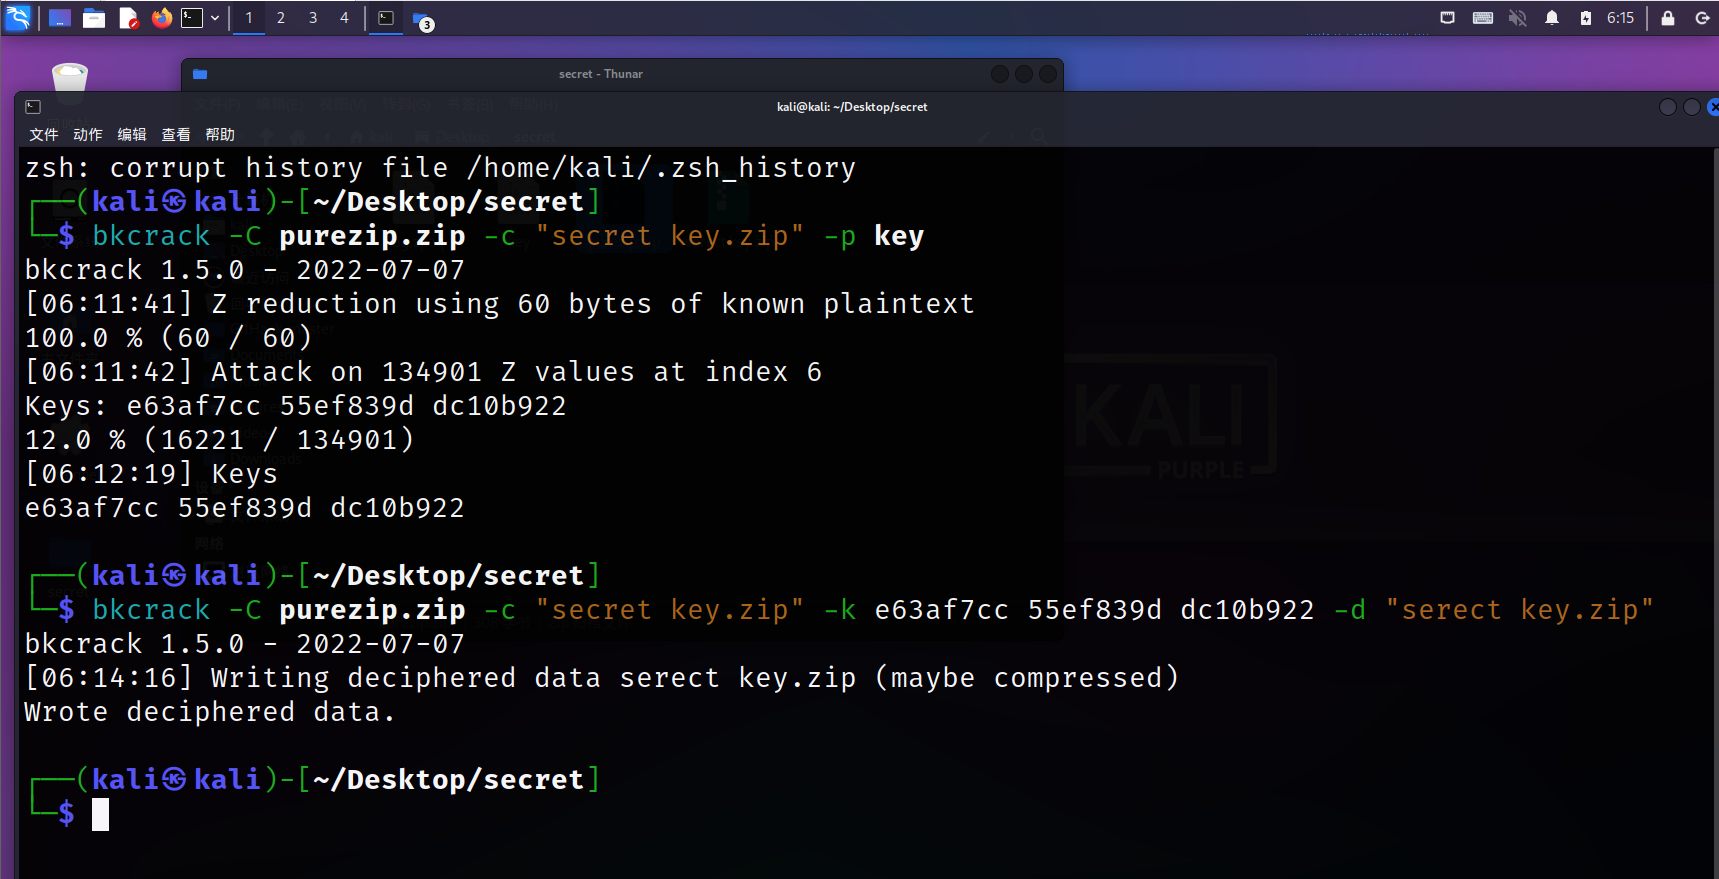Image resolution: width=1719 pixels, height=879 pixels.
Task: Click the terminal cursor at the prompt
Action: pos(100,814)
